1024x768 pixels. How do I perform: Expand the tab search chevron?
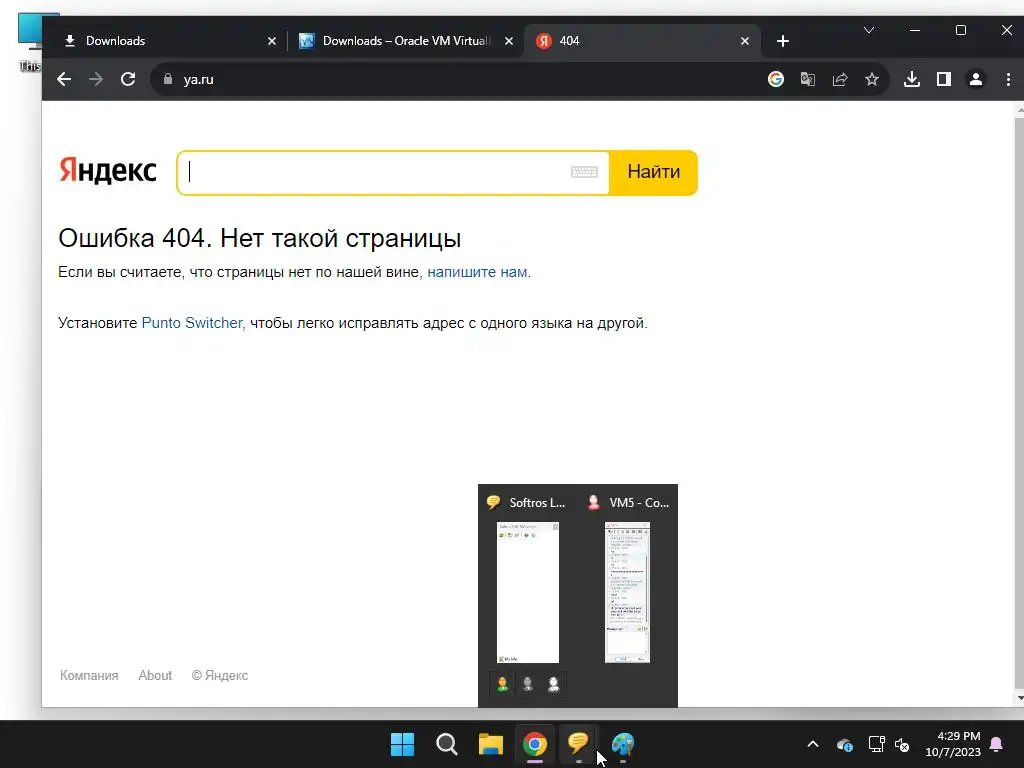click(869, 30)
